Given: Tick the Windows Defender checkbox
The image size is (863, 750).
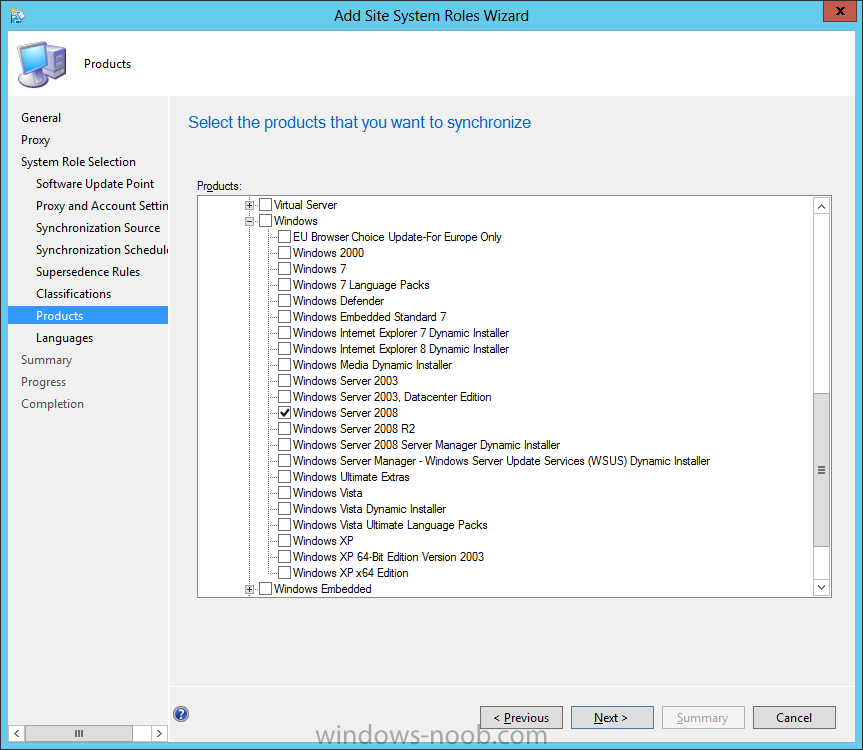Looking at the screenshot, I should (285, 300).
